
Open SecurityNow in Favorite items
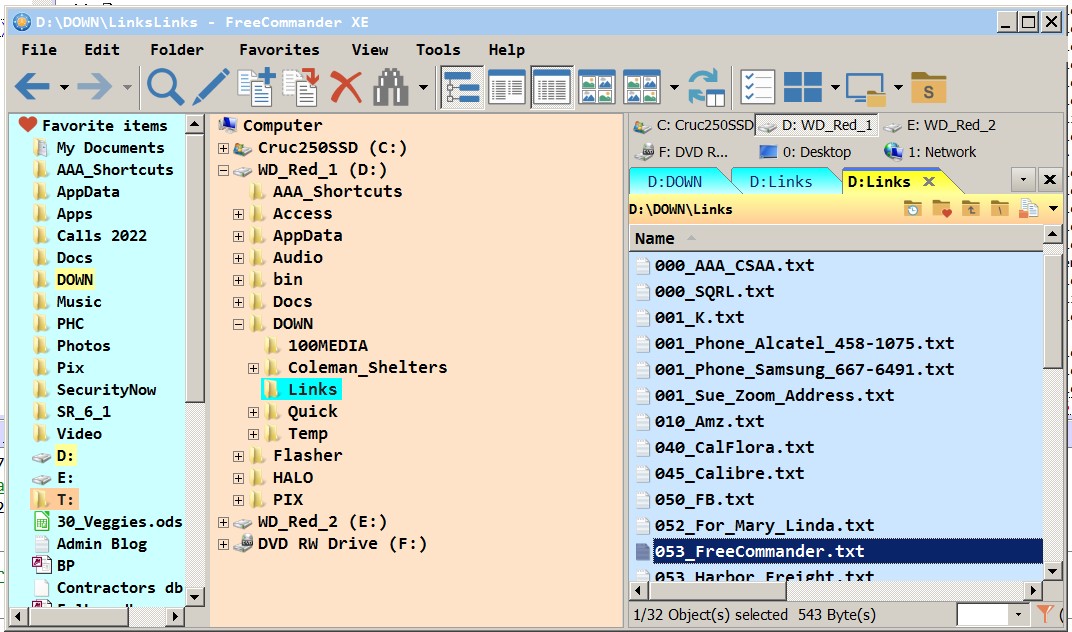tap(95, 390)
